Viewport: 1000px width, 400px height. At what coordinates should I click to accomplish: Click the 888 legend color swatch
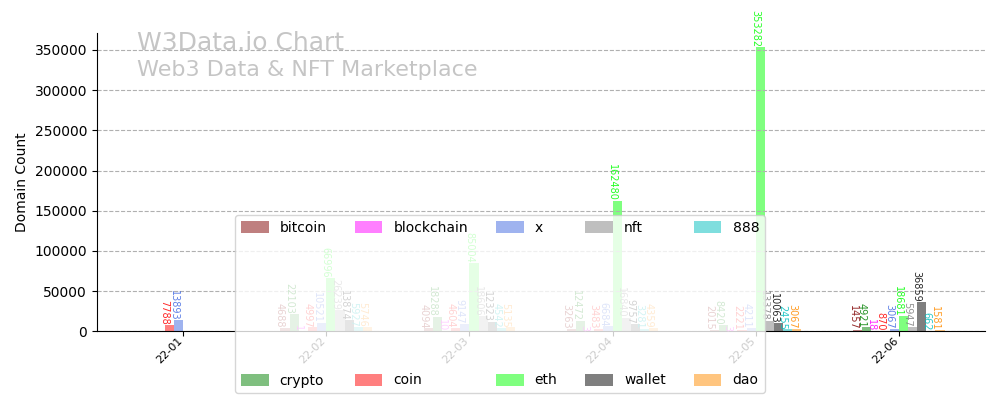coord(708,227)
